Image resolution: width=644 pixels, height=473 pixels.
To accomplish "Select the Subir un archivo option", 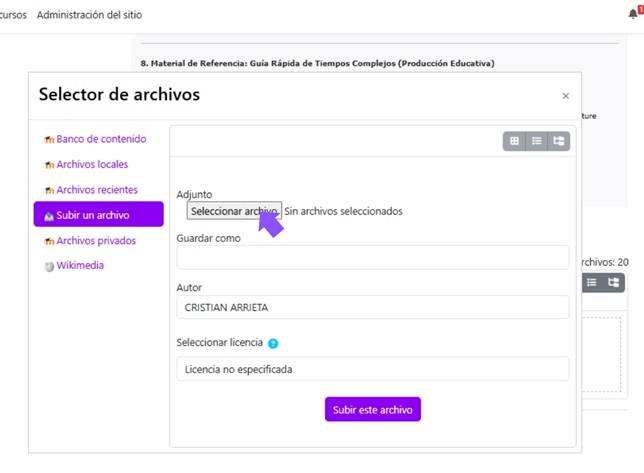I will tap(98, 215).
